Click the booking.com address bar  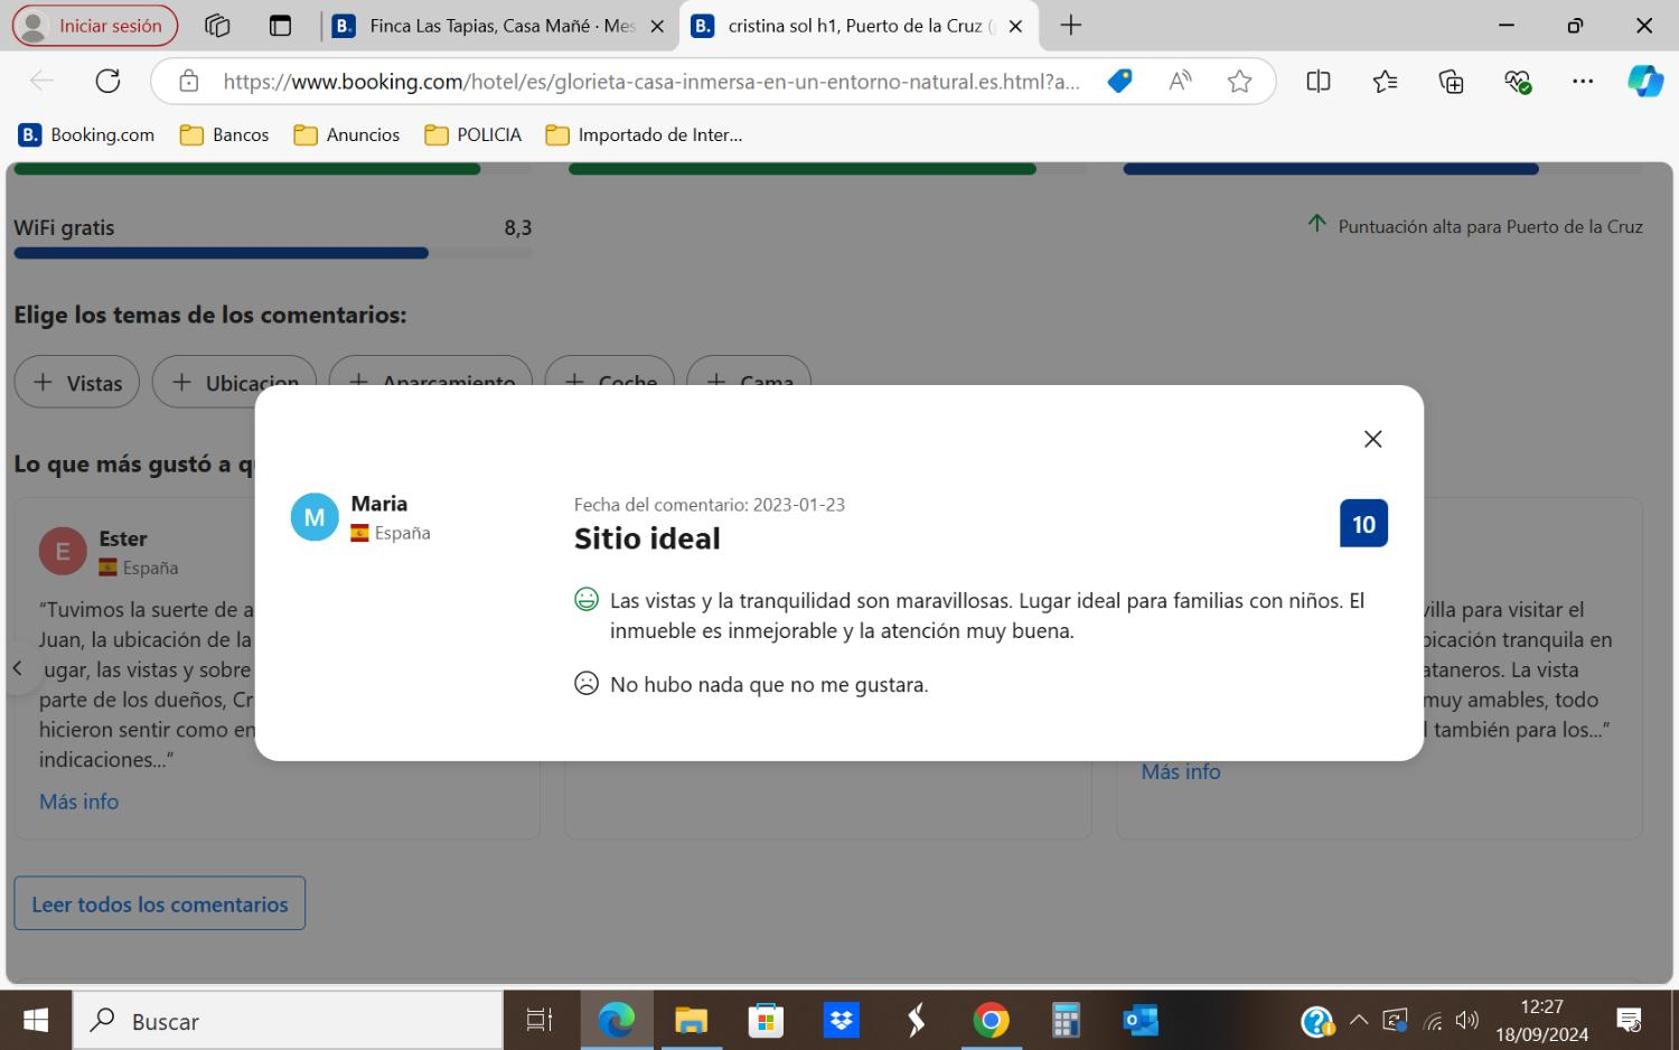click(x=650, y=81)
